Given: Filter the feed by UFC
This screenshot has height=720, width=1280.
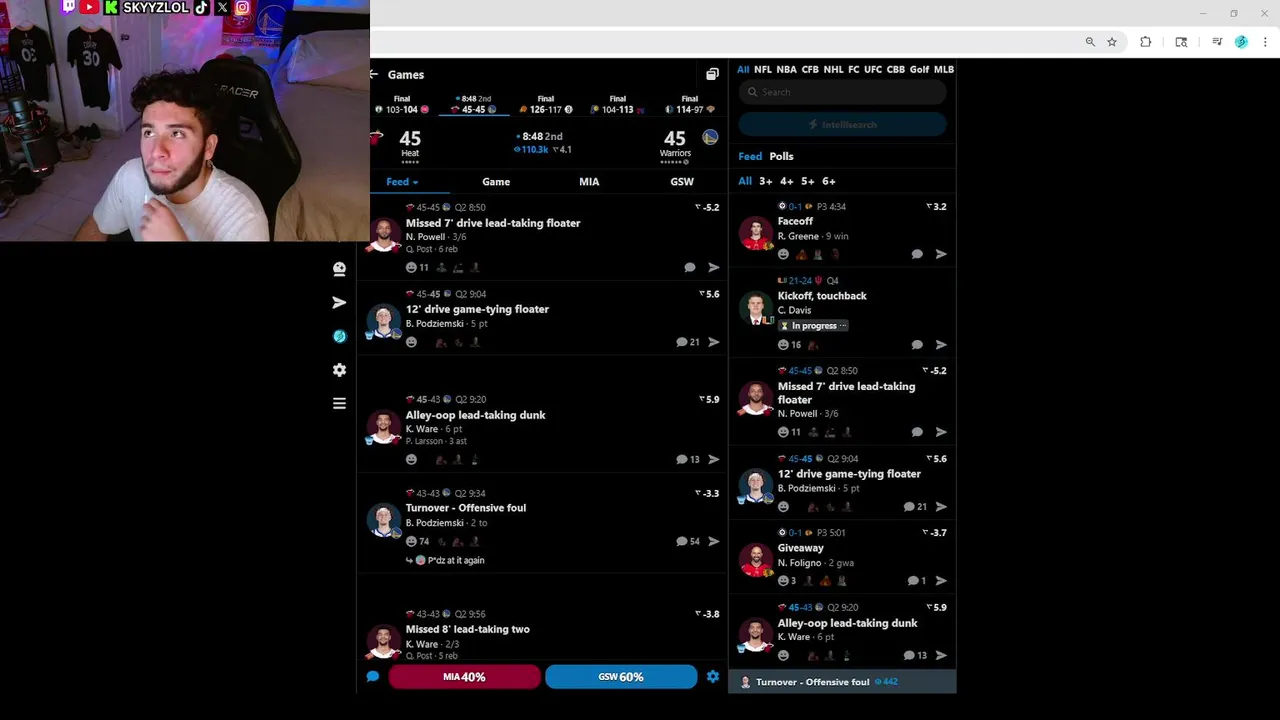Looking at the screenshot, I should (873, 70).
